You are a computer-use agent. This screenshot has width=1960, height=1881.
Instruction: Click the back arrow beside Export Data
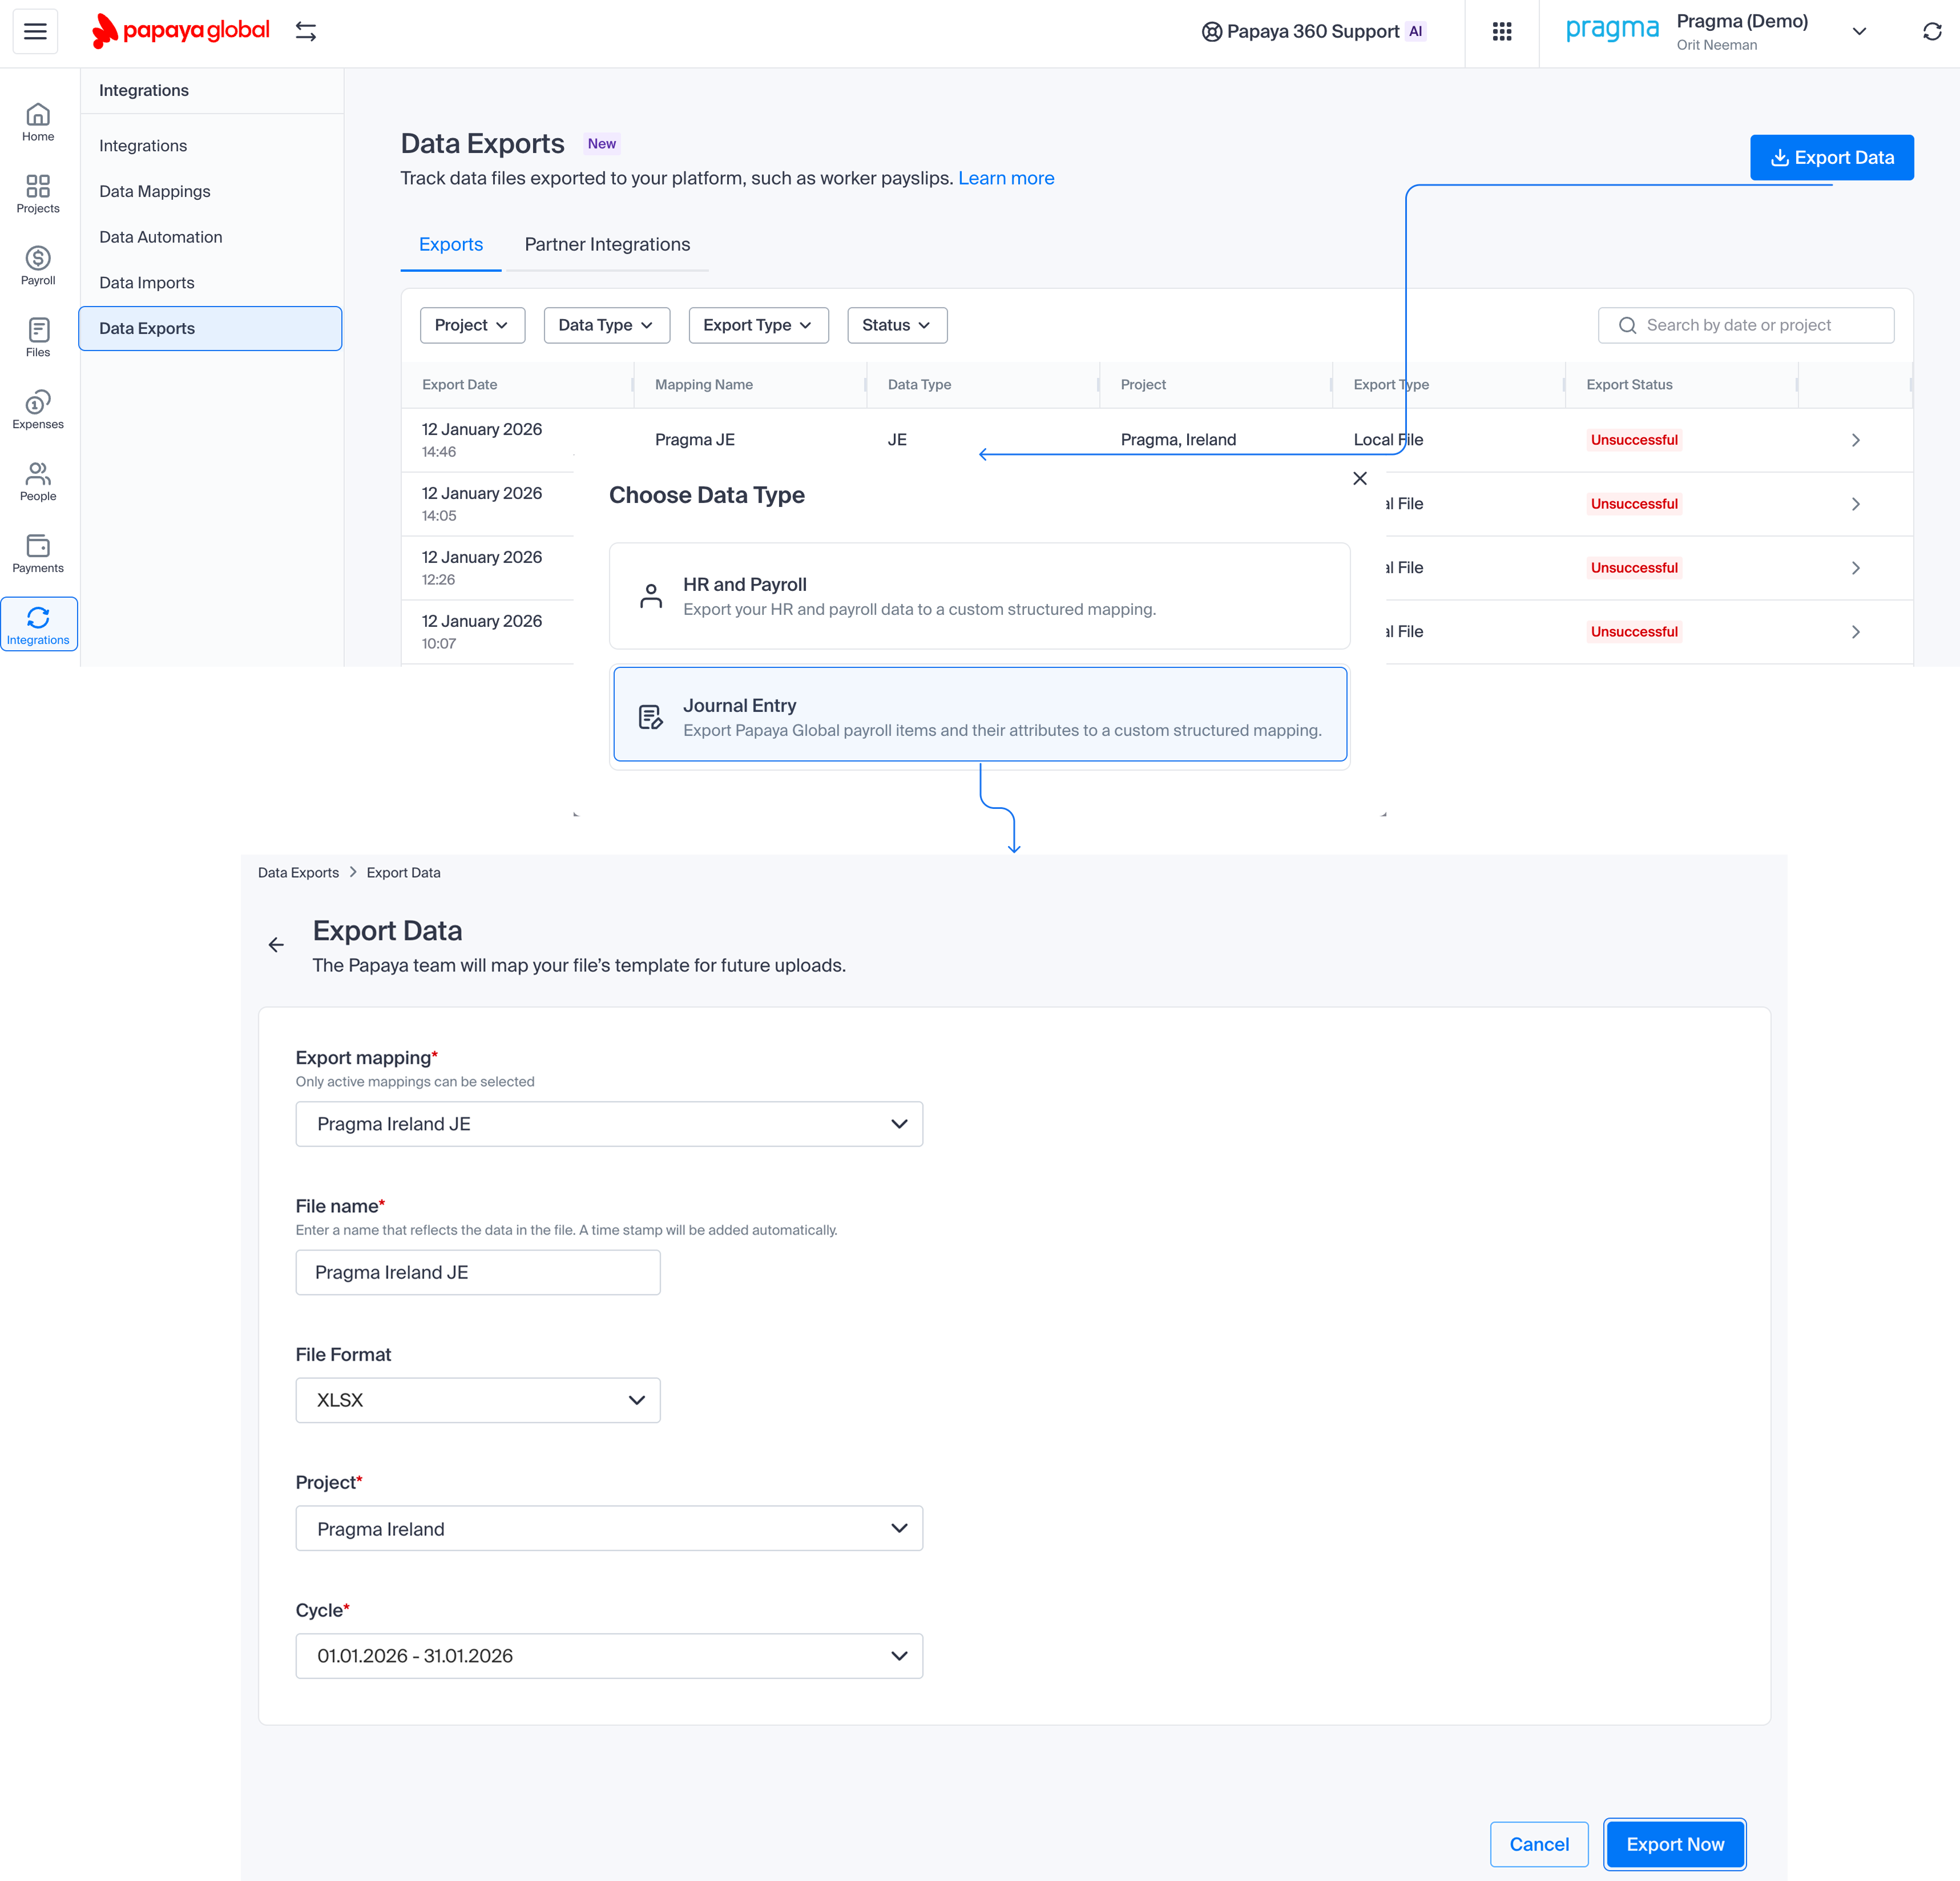coord(276,945)
